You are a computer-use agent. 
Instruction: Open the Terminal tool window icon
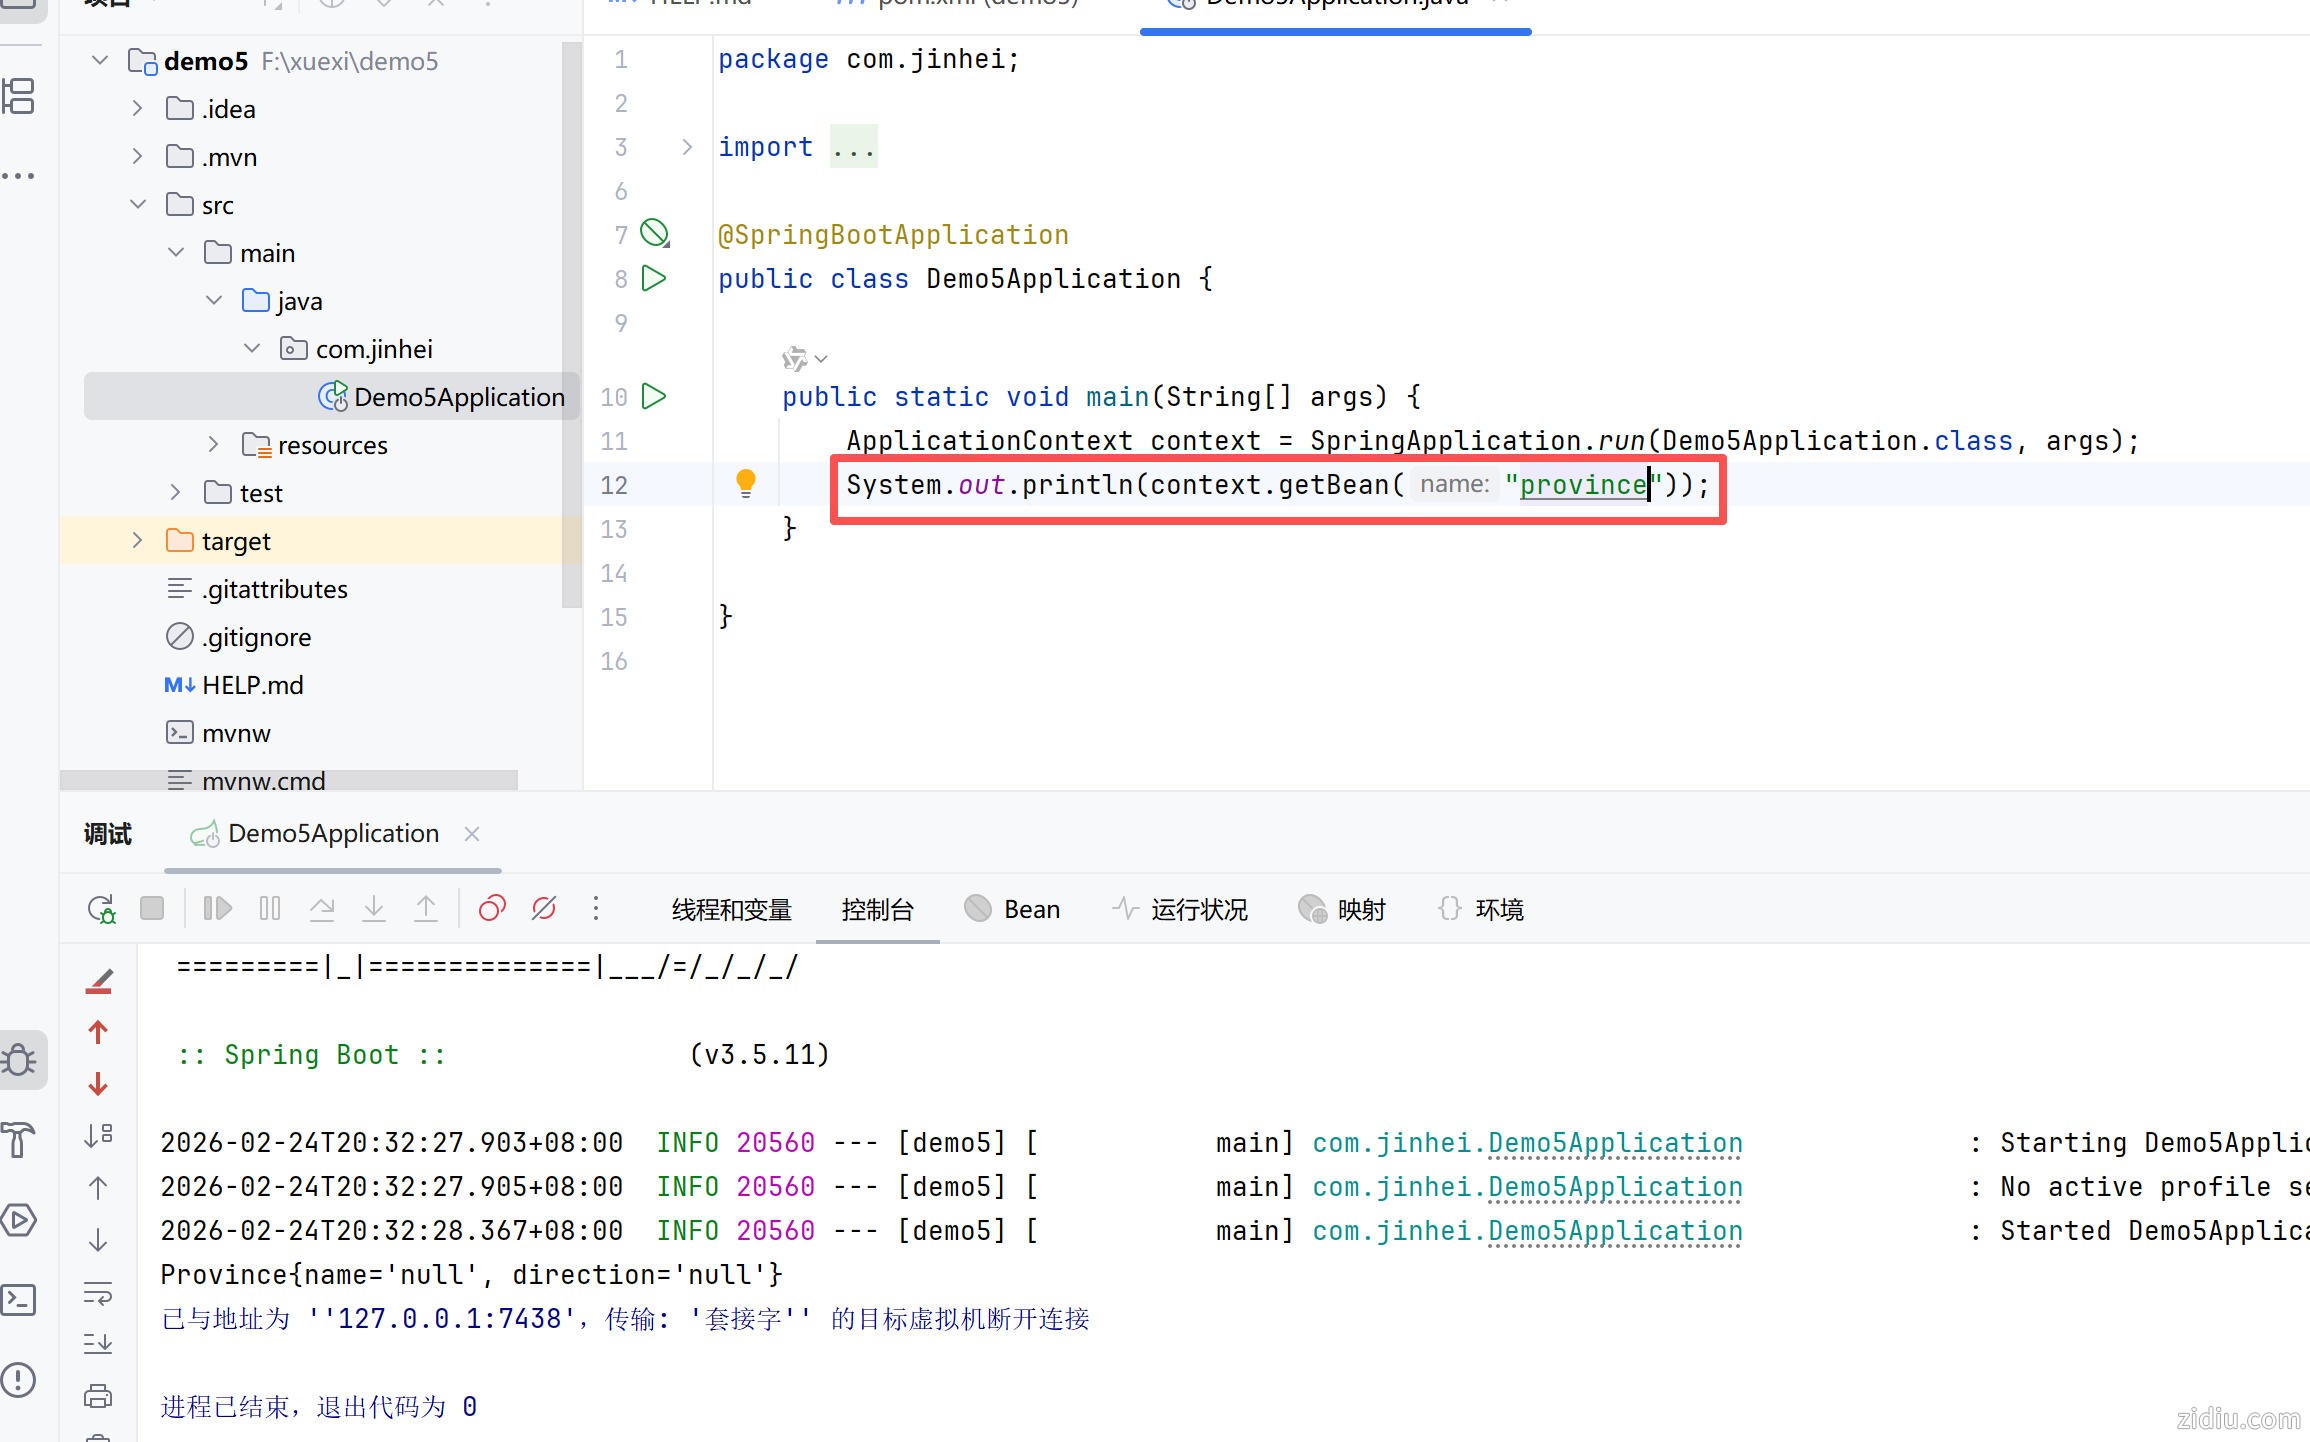click(20, 1299)
